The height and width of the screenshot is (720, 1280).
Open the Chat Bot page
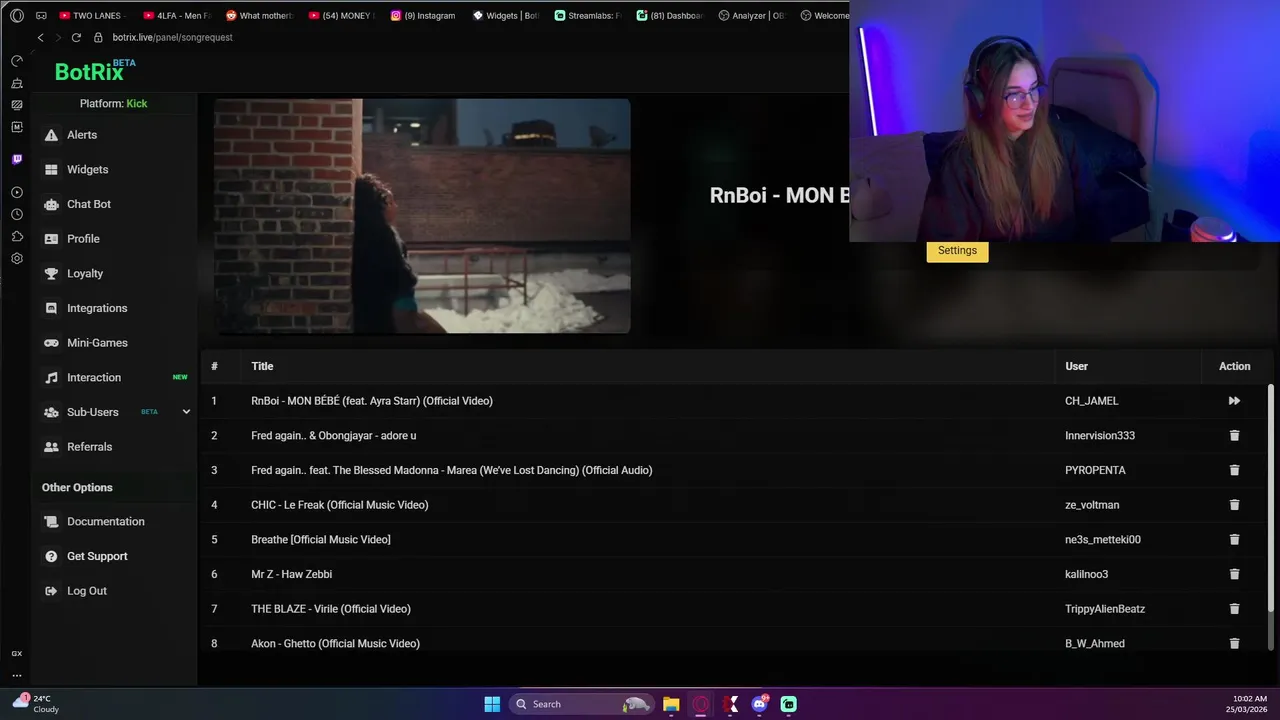tap(88, 204)
